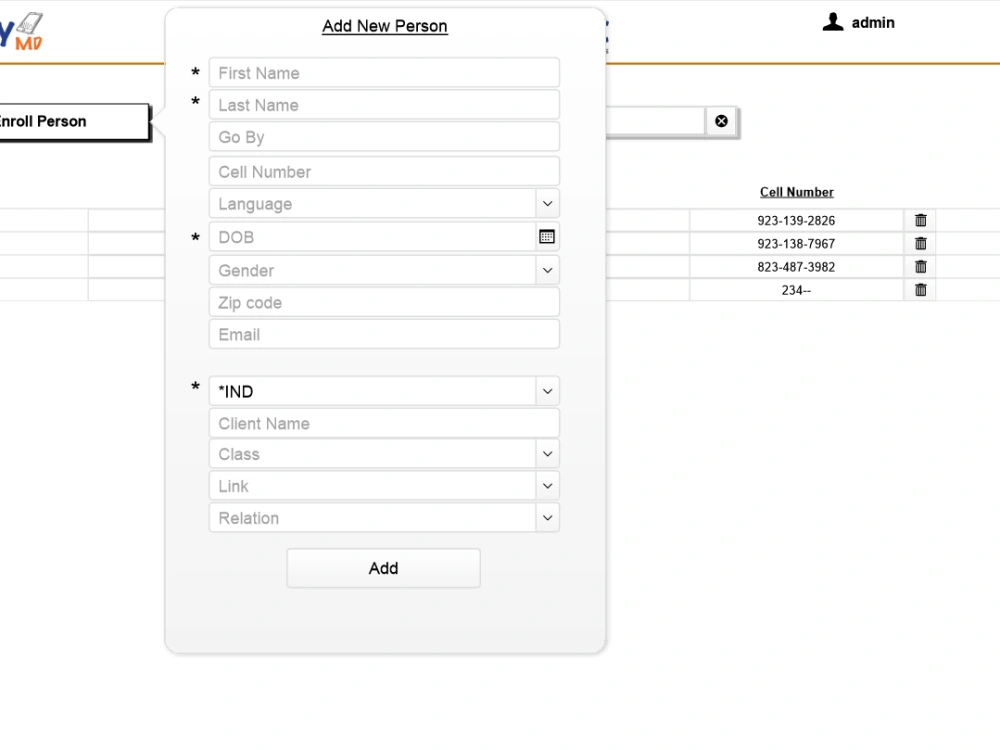This screenshot has height=750, width=1000.
Task: Open the admin account menu
Action: tap(872, 22)
